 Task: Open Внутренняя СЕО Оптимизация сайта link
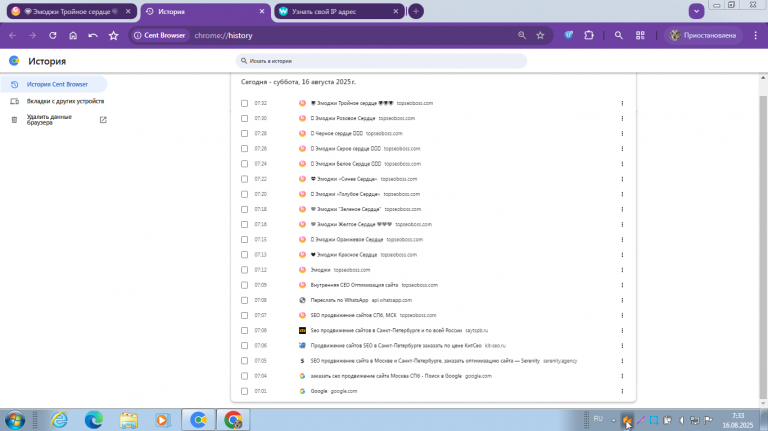(x=354, y=285)
